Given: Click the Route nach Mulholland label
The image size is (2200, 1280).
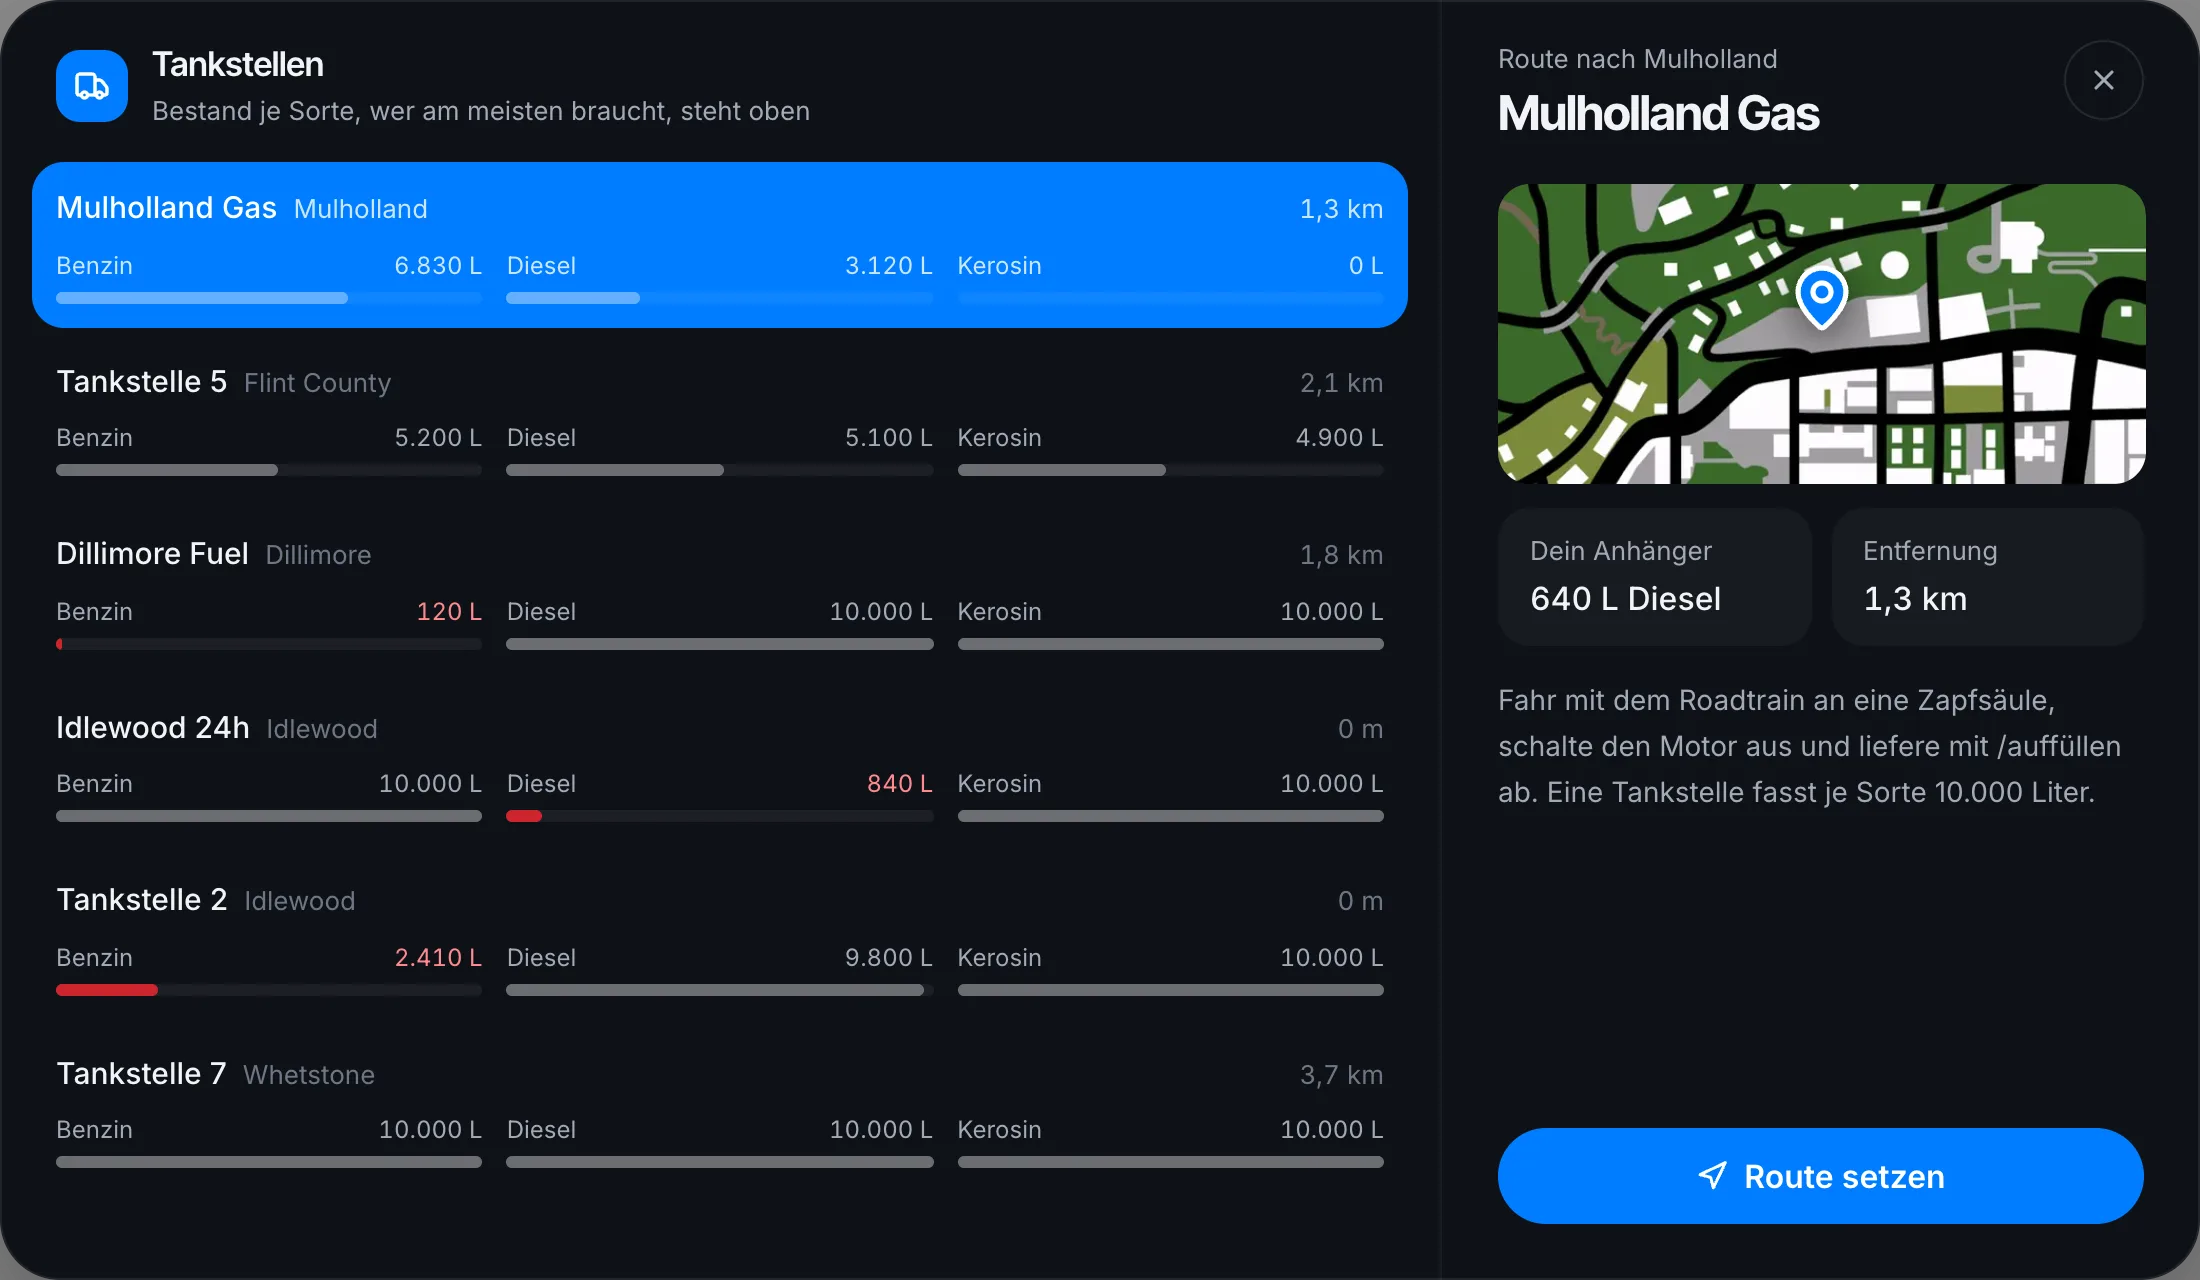Looking at the screenshot, I should 1638,59.
